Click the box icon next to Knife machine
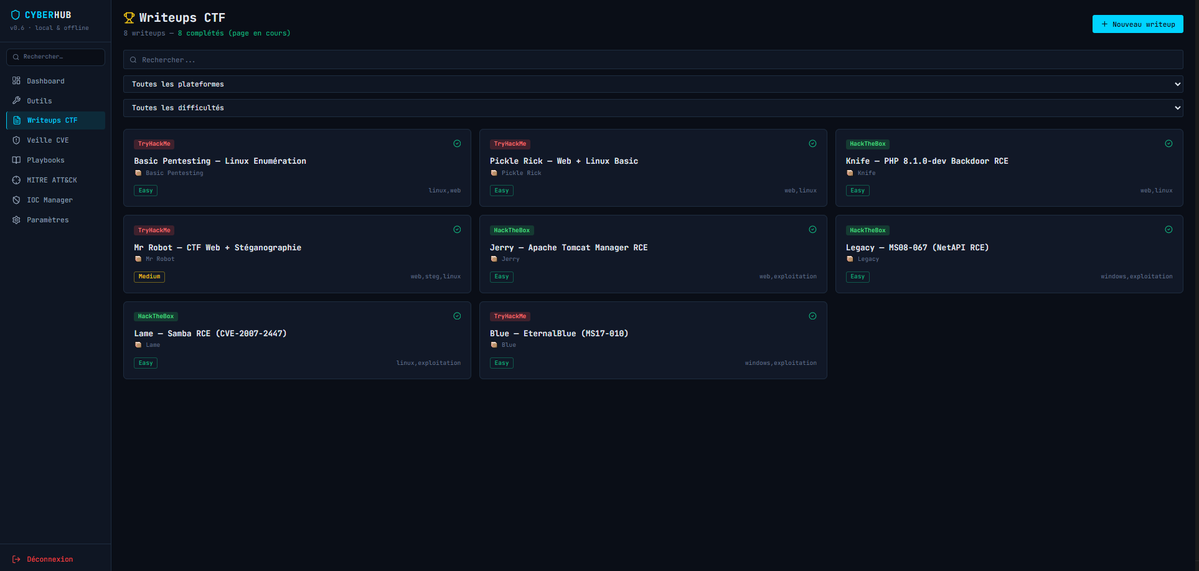Viewport: 1199px width, 571px height. pos(850,174)
